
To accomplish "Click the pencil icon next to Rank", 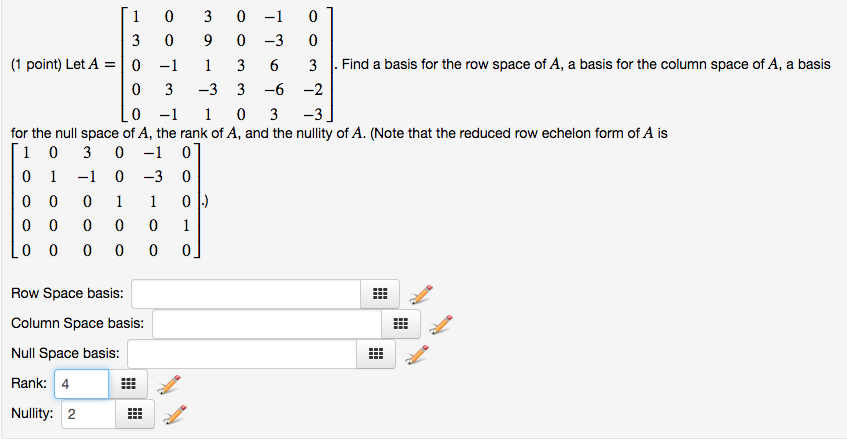I will pos(171,384).
